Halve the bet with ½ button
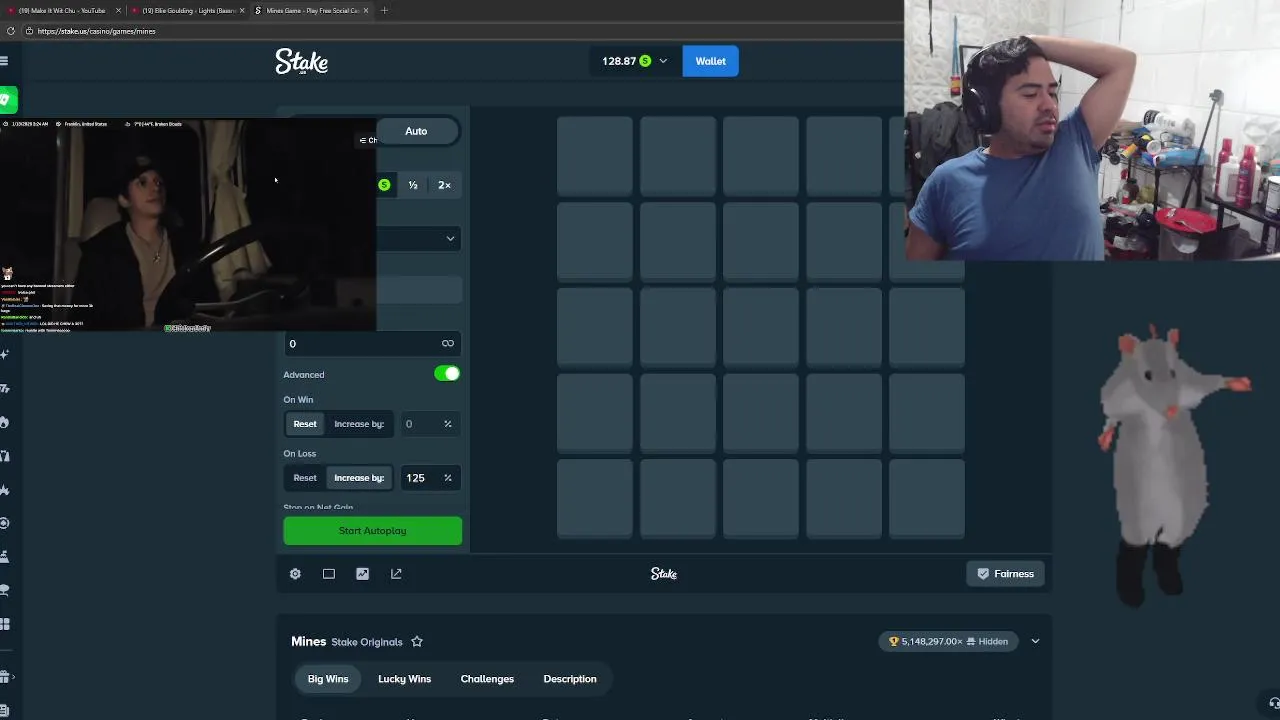This screenshot has height=720, width=1280. pos(413,185)
